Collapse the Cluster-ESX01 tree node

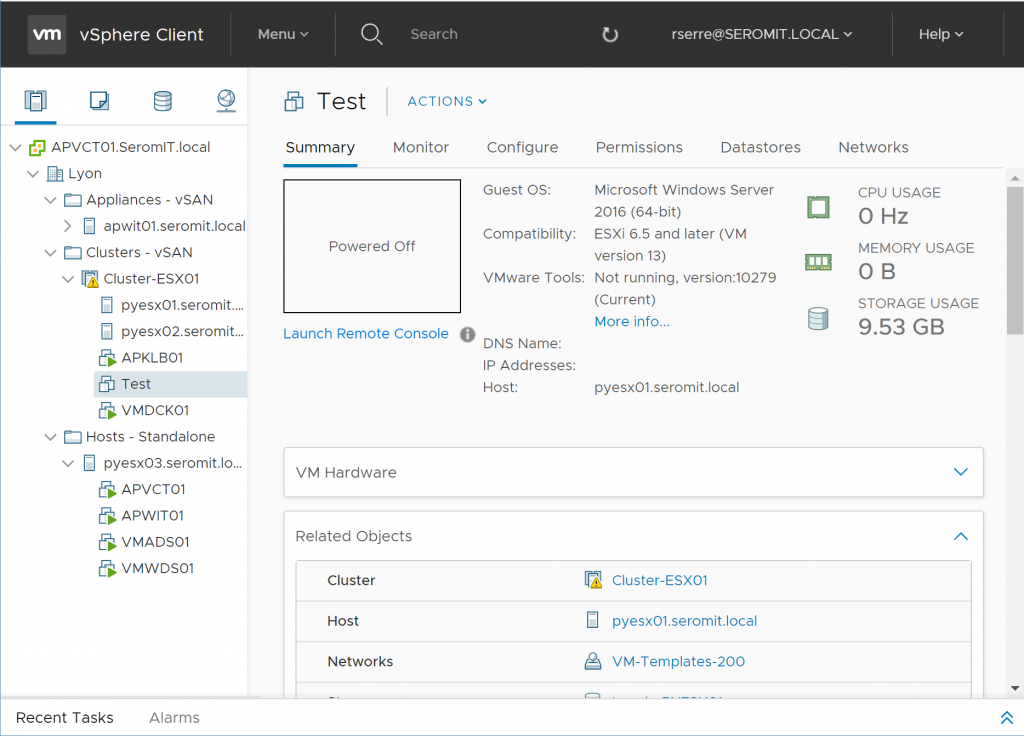pyautogui.click(x=68, y=279)
